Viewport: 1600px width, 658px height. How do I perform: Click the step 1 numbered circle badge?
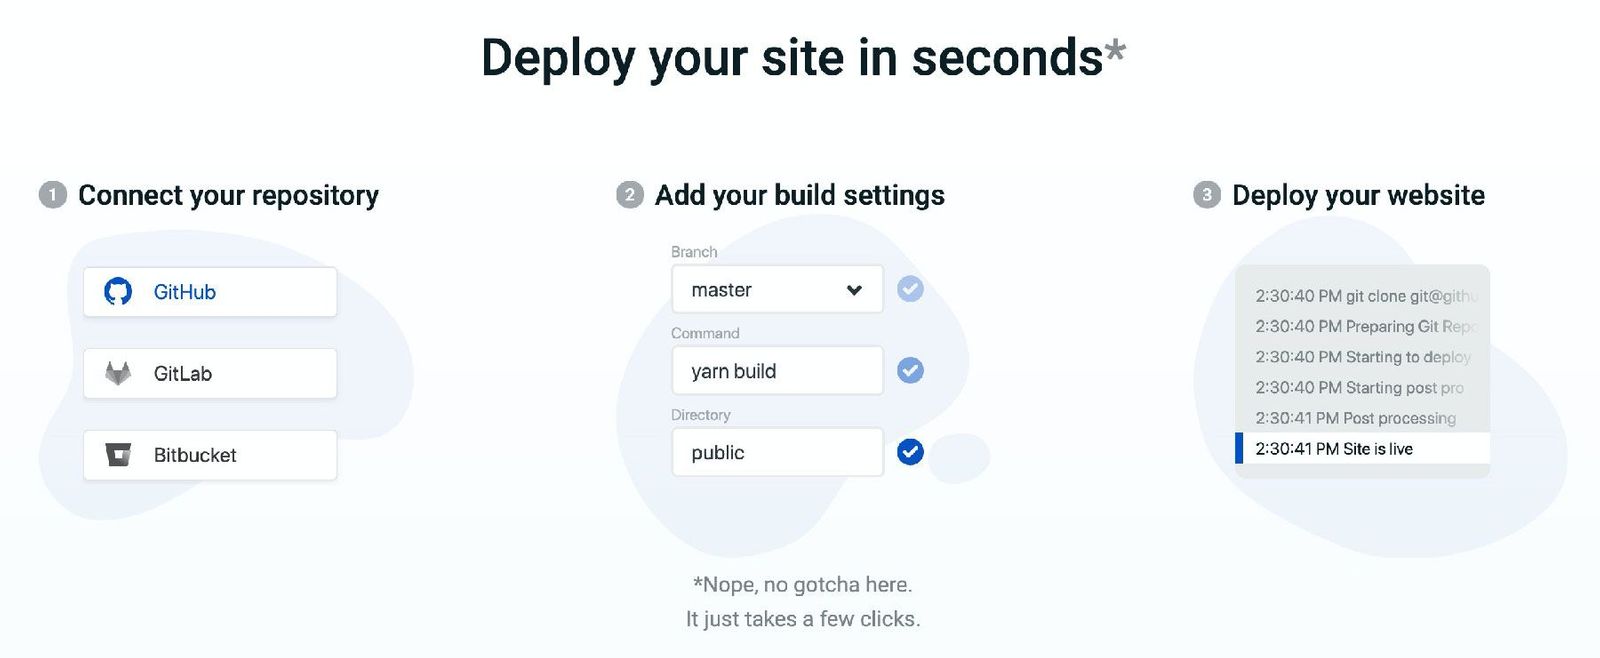51,195
